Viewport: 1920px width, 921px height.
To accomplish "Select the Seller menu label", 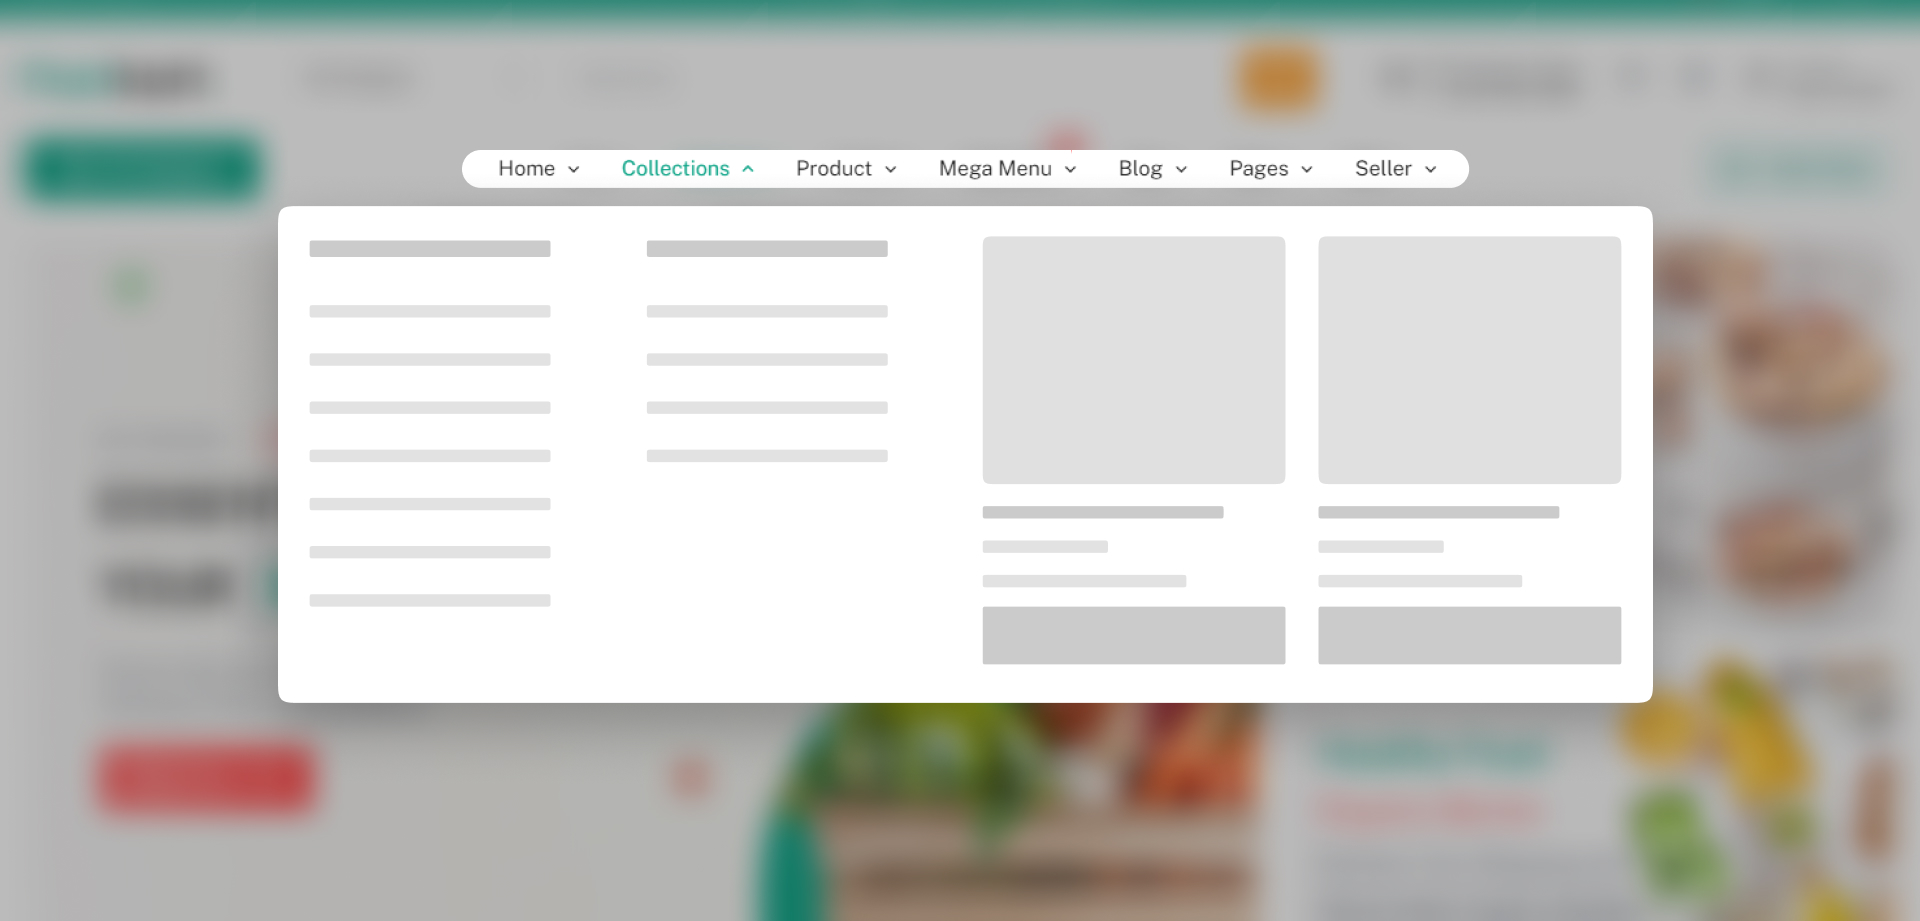I will coord(1383,169).
